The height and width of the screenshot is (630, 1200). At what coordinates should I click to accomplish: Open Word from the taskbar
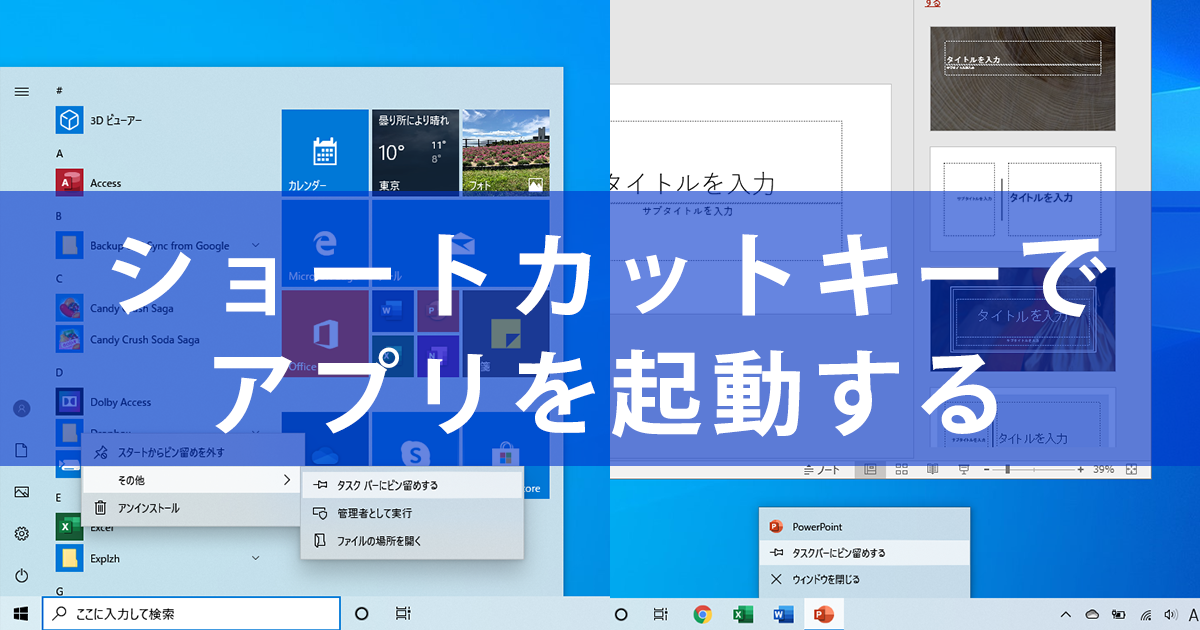click(x=783, y=614)
